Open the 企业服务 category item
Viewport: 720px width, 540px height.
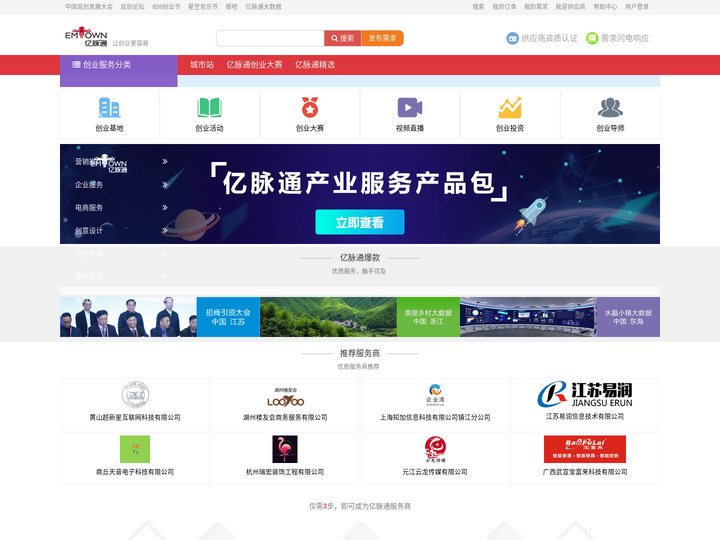click(x=89, y=185)
